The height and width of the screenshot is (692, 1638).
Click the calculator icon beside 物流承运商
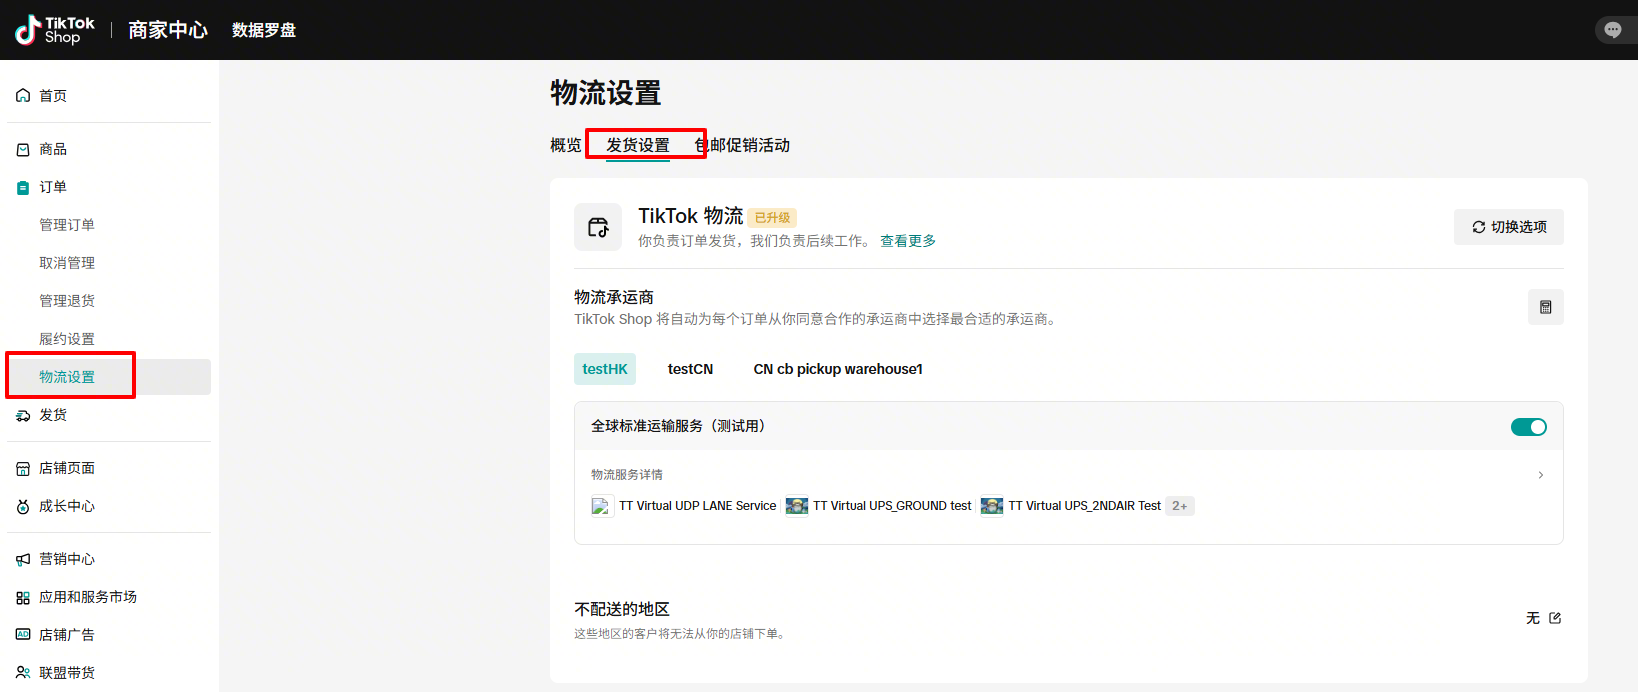click(x=1545, y=307)
